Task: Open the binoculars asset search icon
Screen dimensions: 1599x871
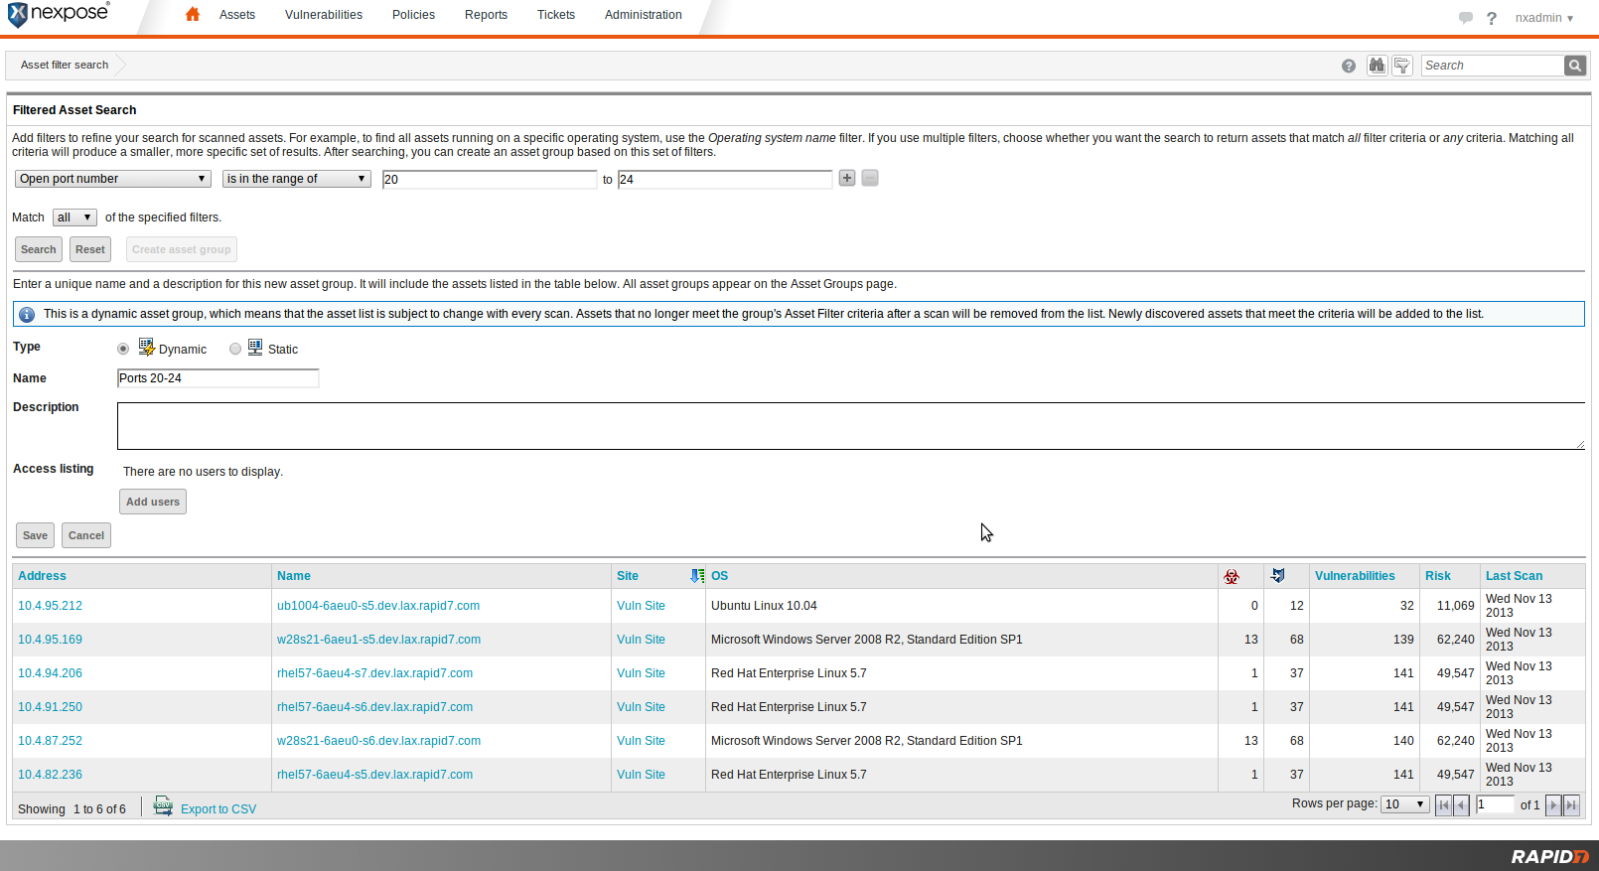Action: pos(1377,65)
